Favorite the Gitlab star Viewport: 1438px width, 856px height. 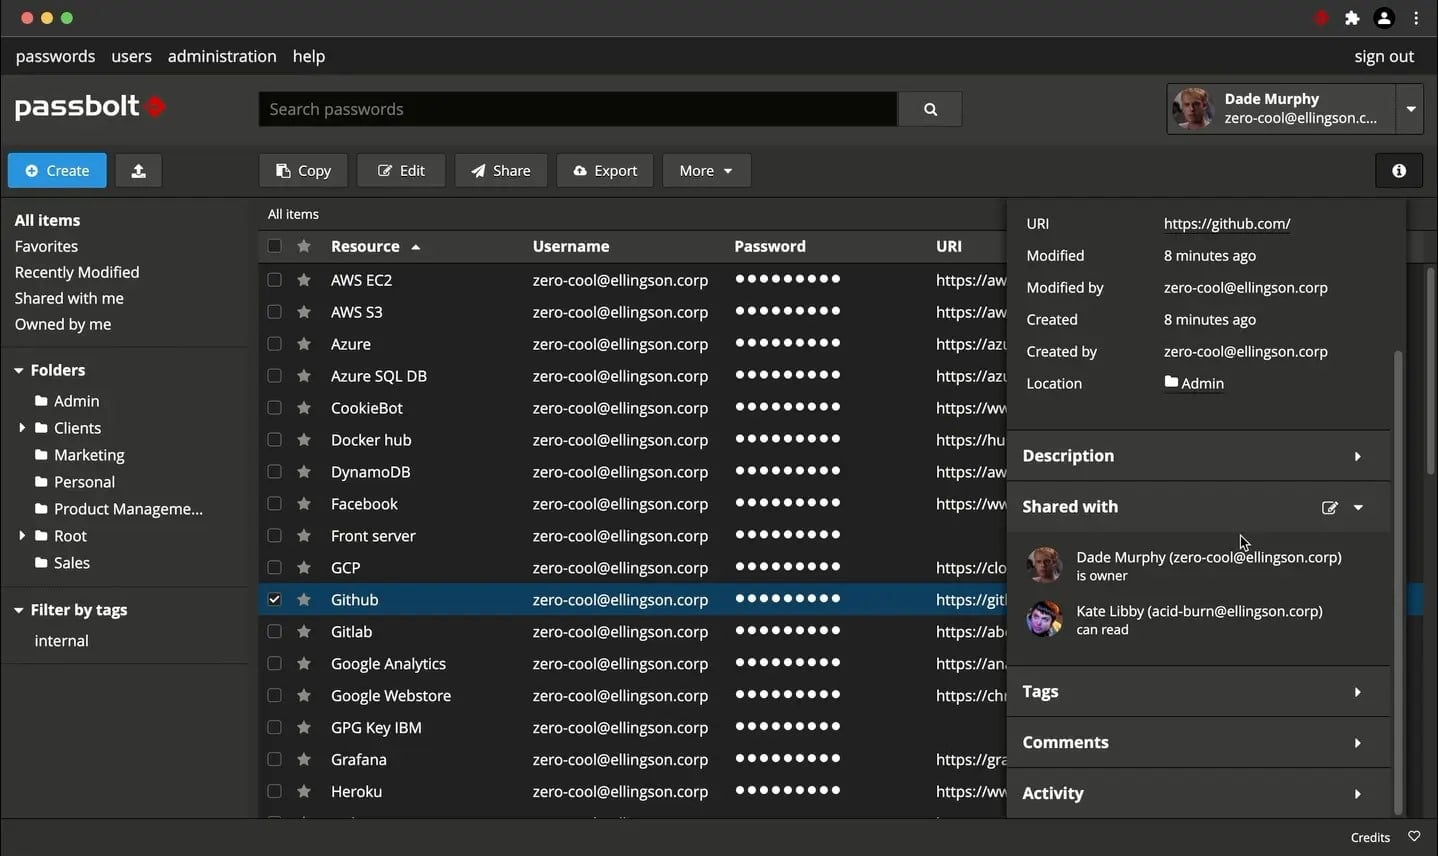304,632
